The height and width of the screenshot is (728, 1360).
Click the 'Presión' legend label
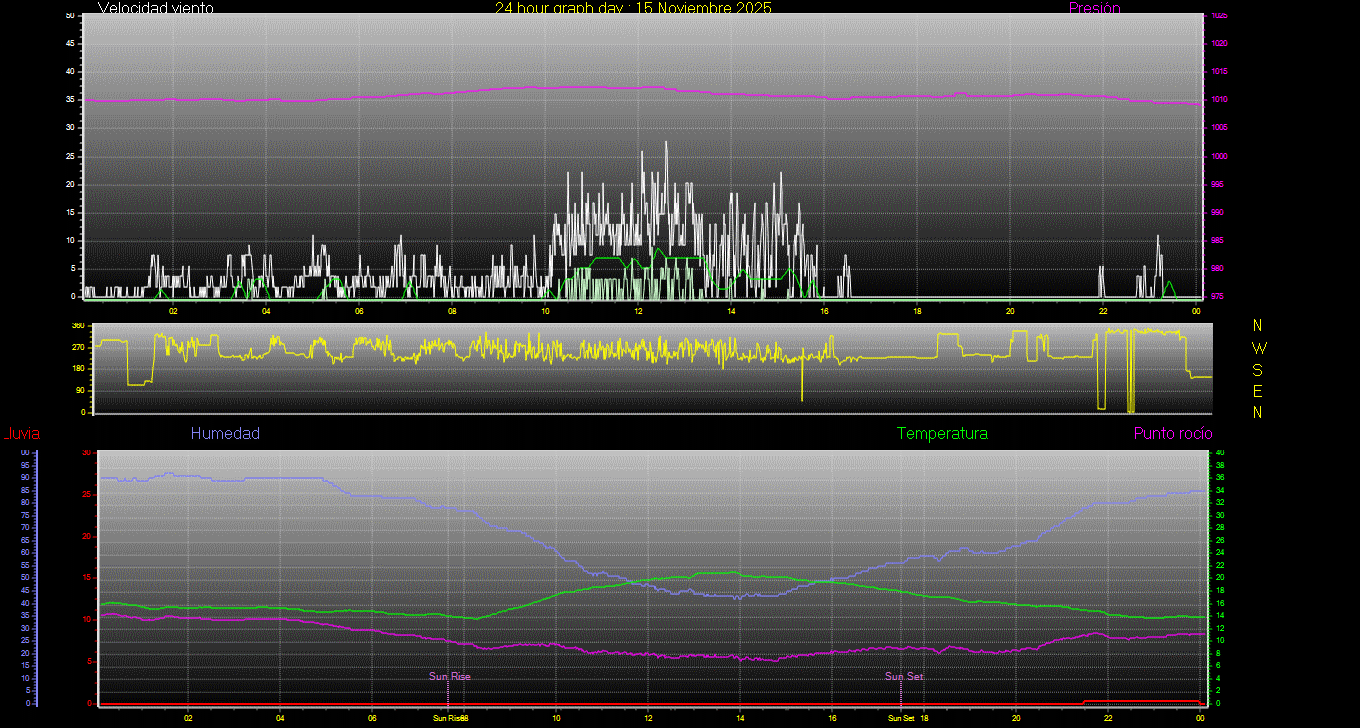click(x=1094, y=8)
